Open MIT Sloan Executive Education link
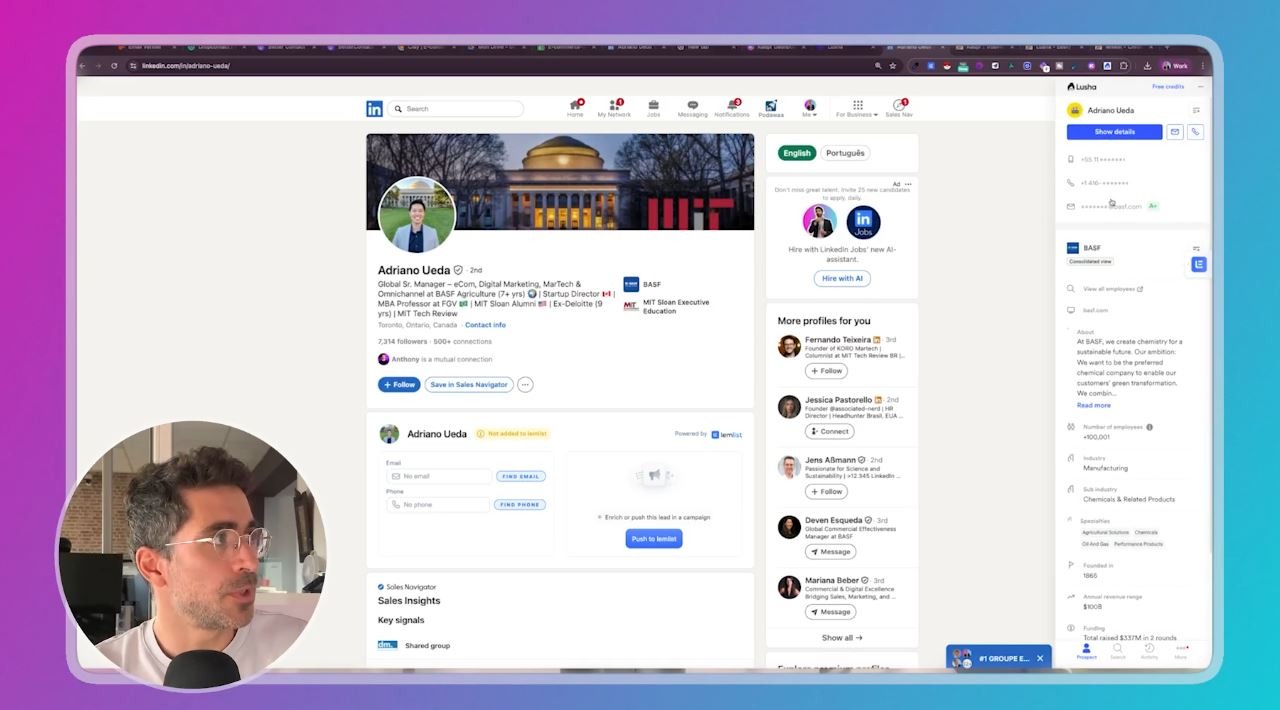The width and height of the screenshot is (1280, 710). [666, 306]
